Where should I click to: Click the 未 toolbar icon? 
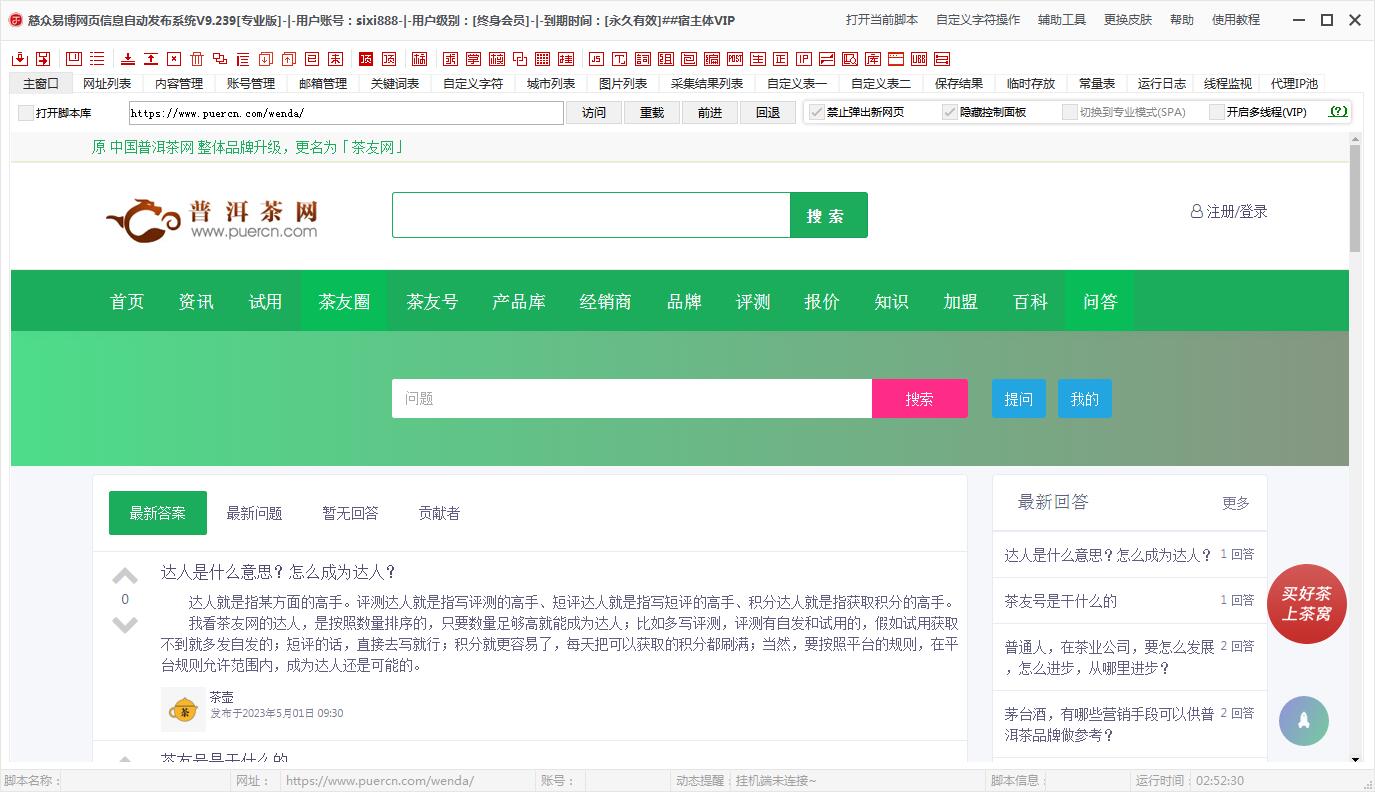point(335,59)
